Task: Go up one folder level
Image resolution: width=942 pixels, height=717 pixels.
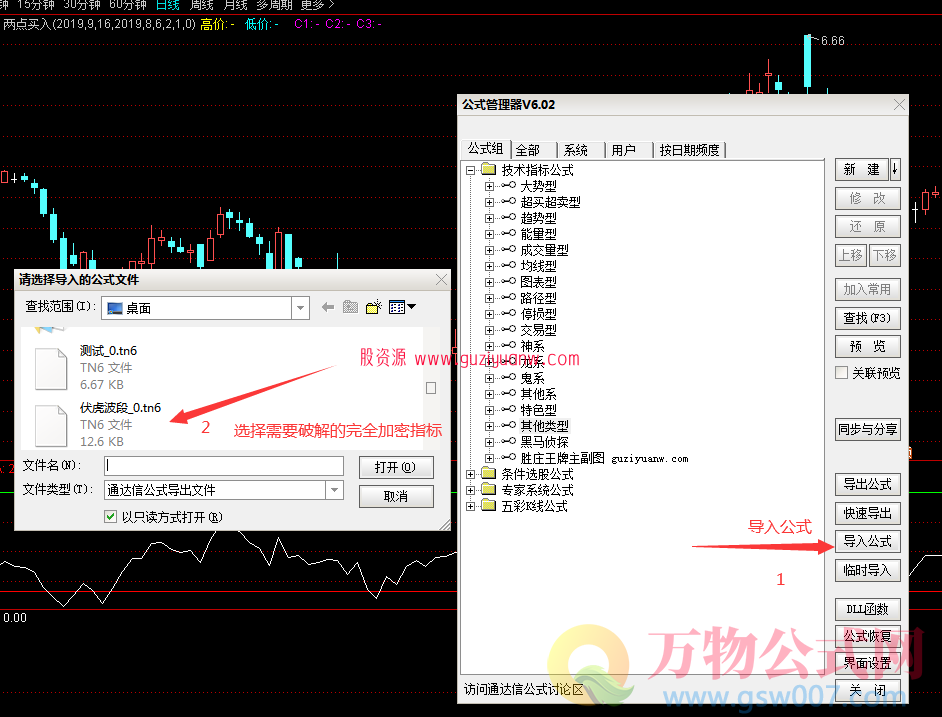Action: [x=350, y=308]
